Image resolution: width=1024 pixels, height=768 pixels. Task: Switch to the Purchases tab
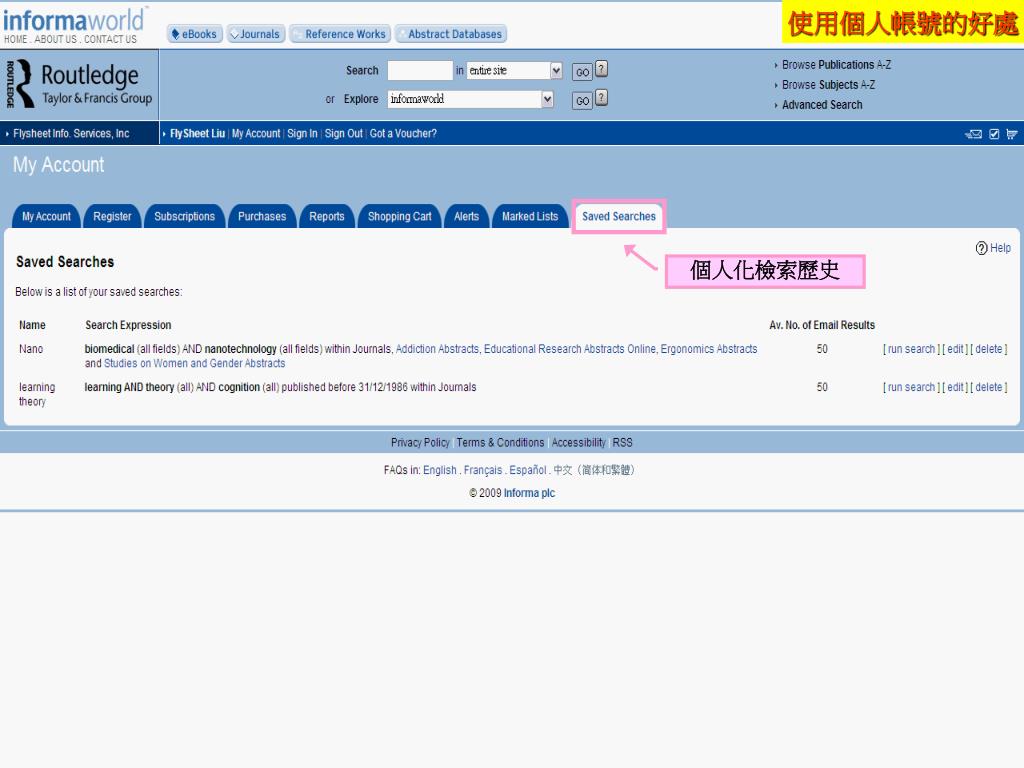(x=262, y=216)
